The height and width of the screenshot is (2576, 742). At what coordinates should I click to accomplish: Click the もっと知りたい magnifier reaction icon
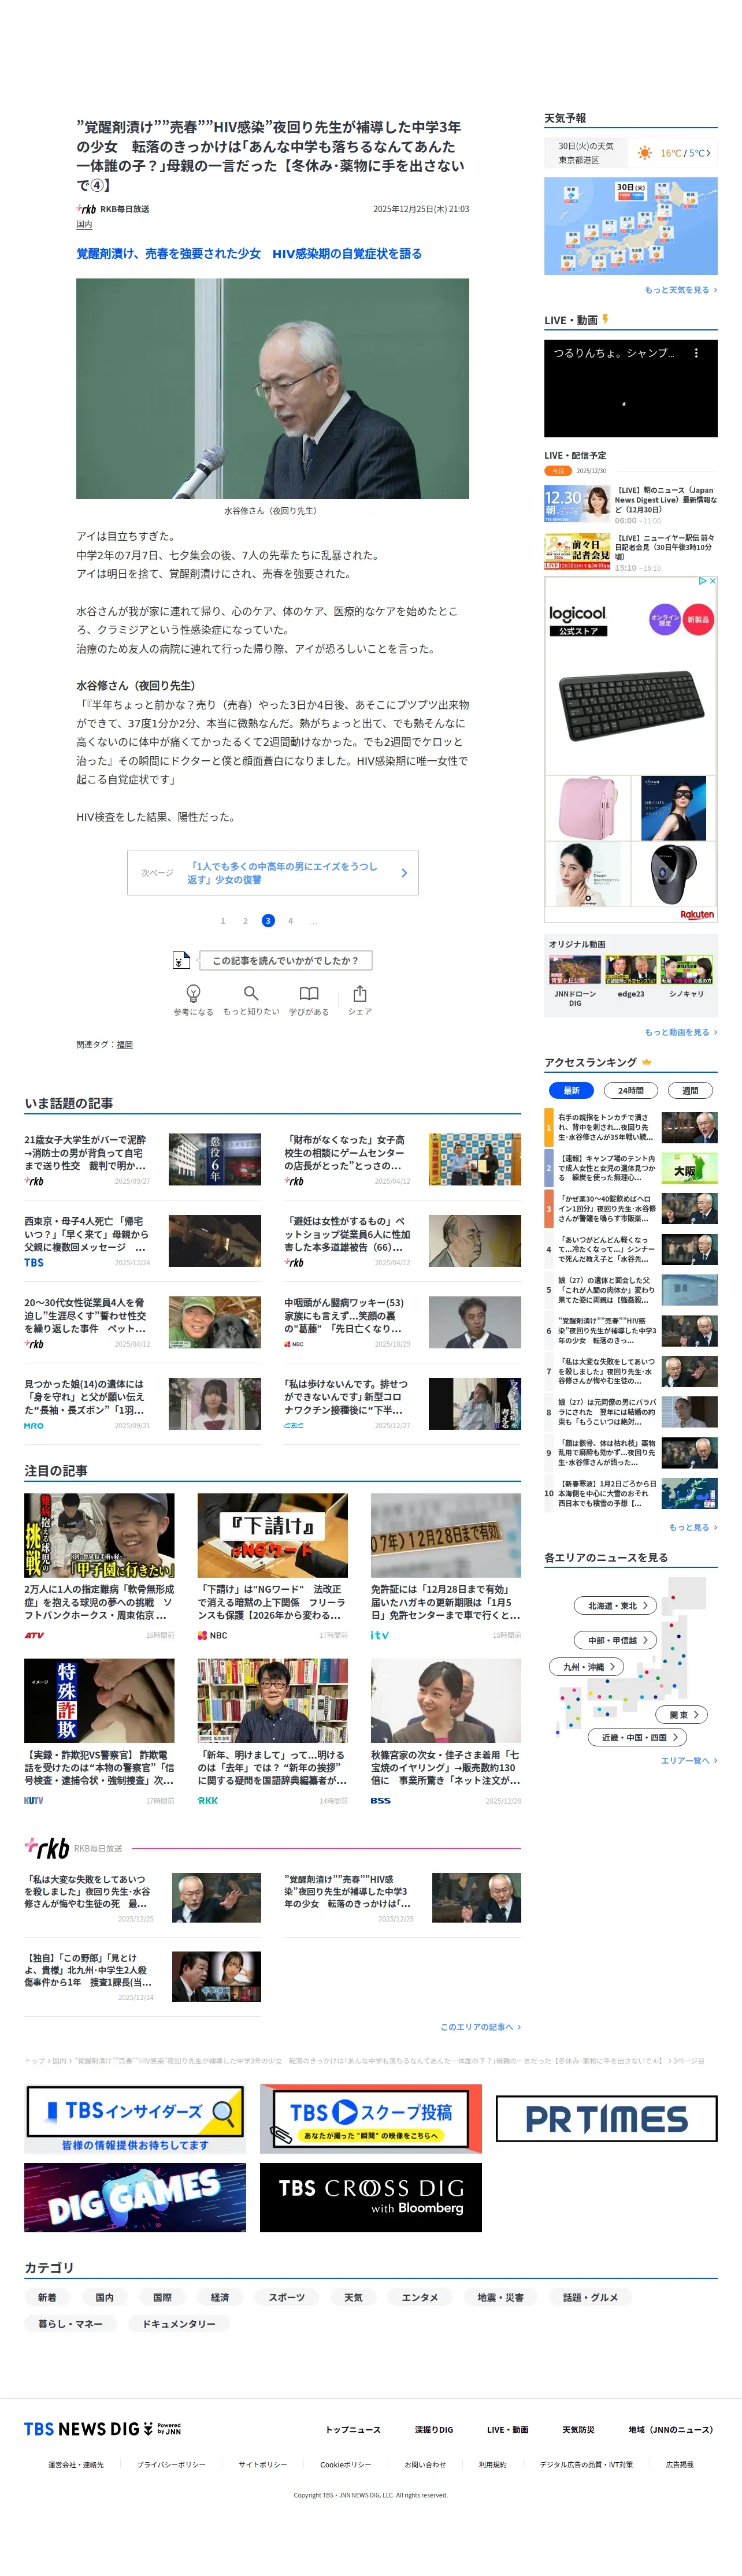[x=251, y=993]
